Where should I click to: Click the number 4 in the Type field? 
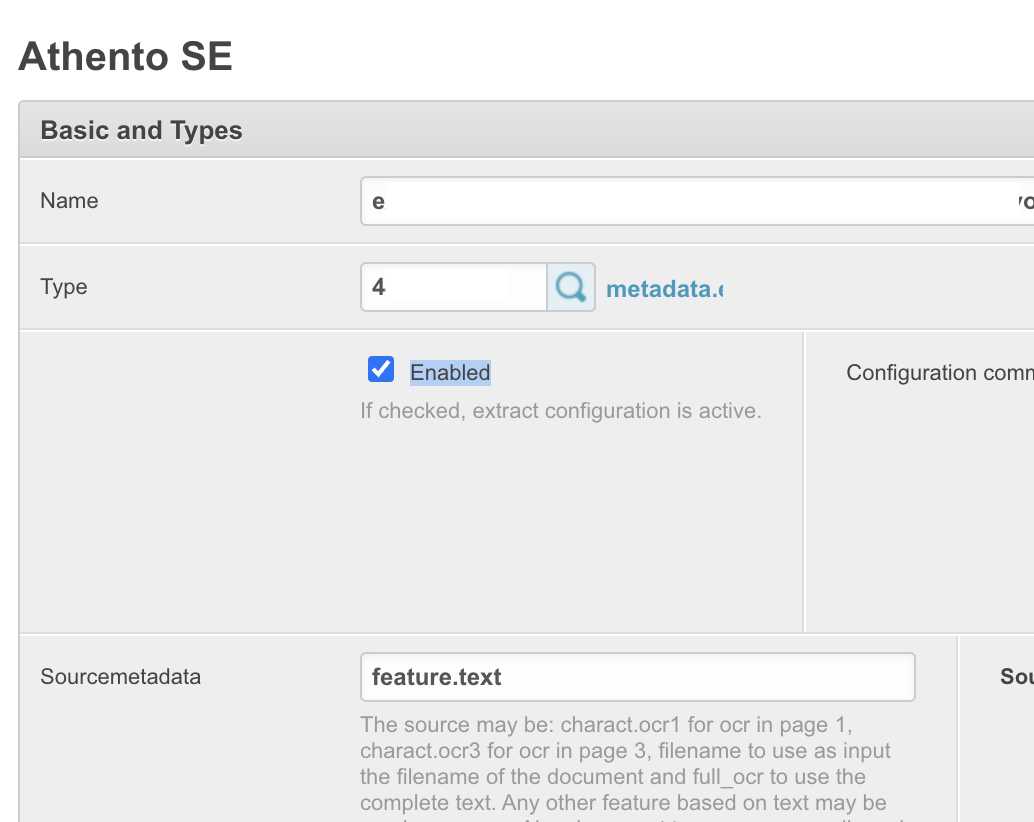[379, 288]
